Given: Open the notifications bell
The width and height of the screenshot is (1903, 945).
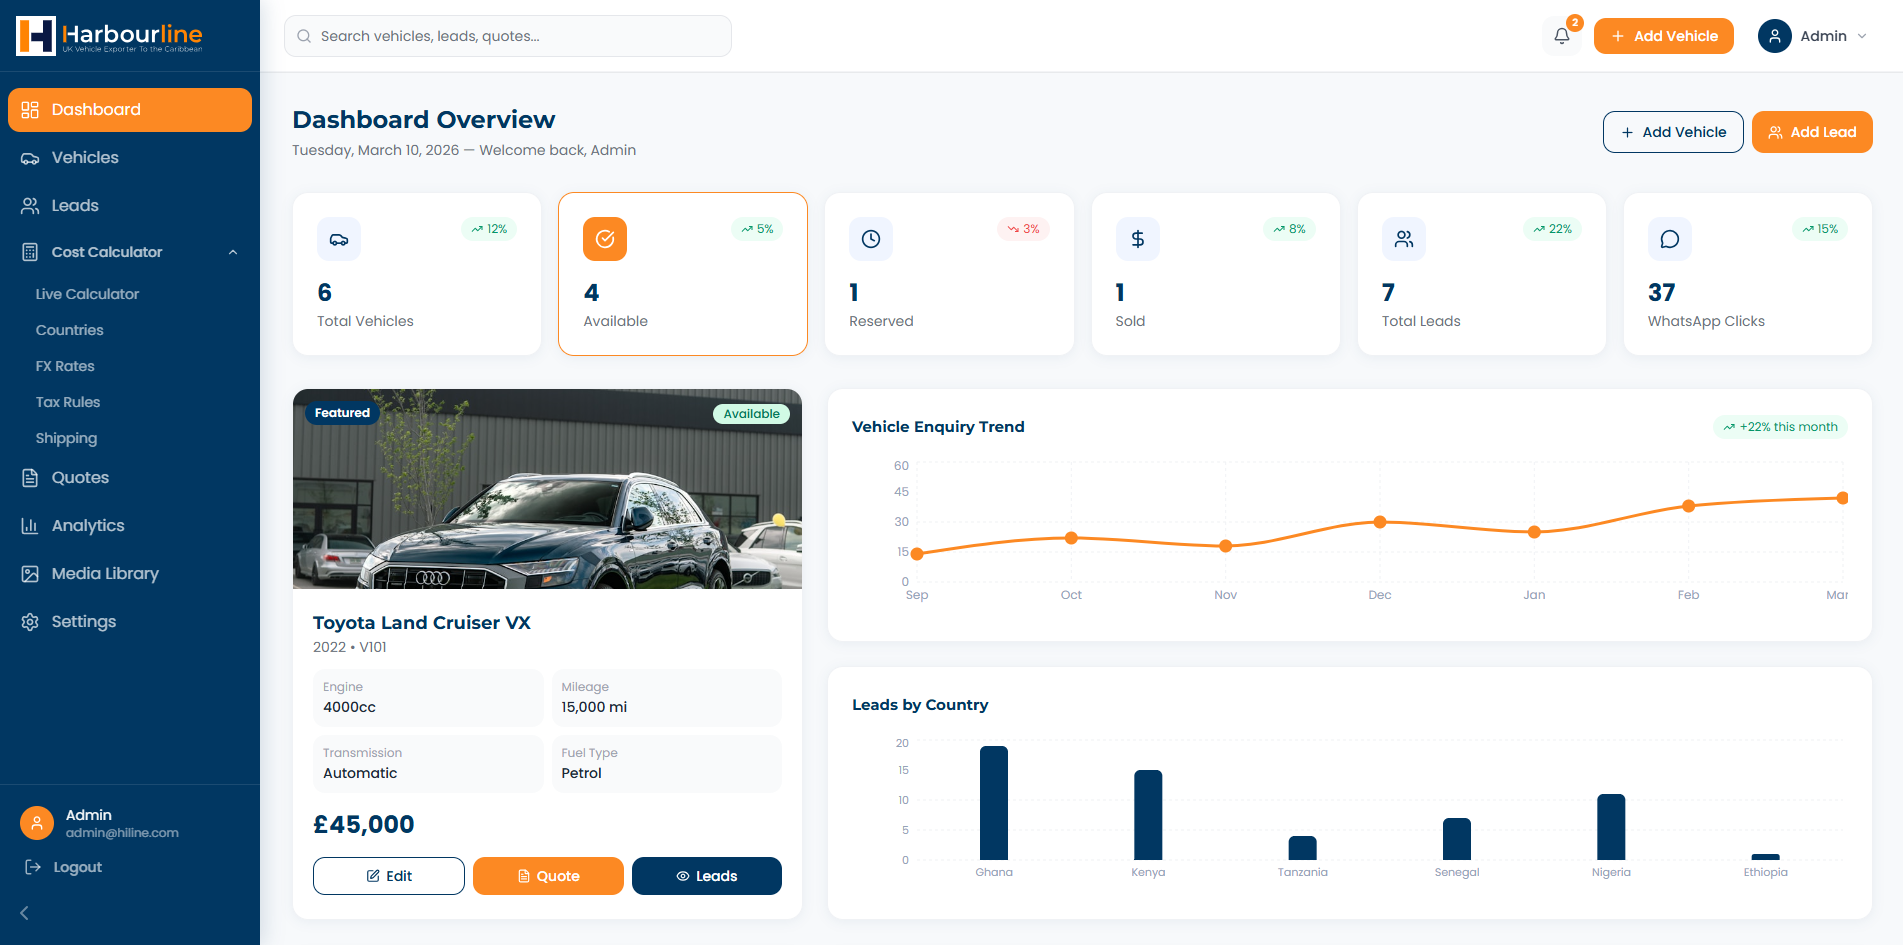Looking at the screenshot, I should point(1561,36).
